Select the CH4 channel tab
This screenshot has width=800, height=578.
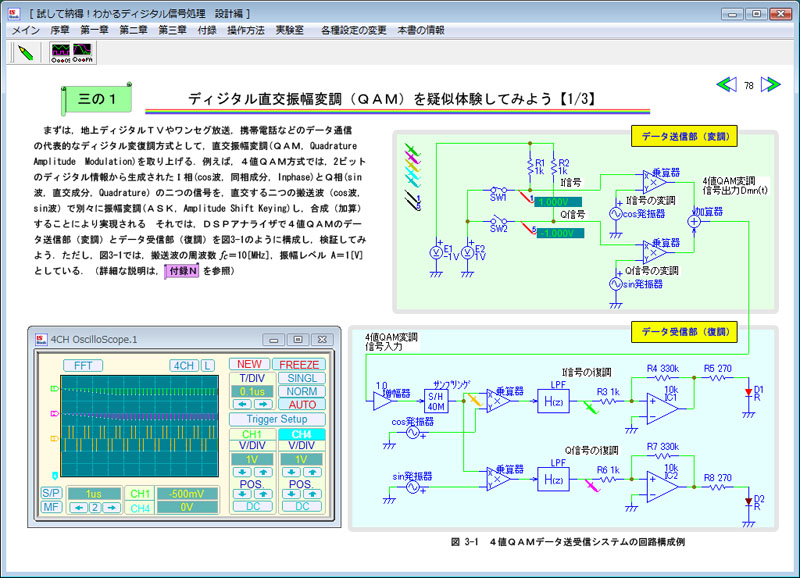pyautogui.click(x=302, y=435)
